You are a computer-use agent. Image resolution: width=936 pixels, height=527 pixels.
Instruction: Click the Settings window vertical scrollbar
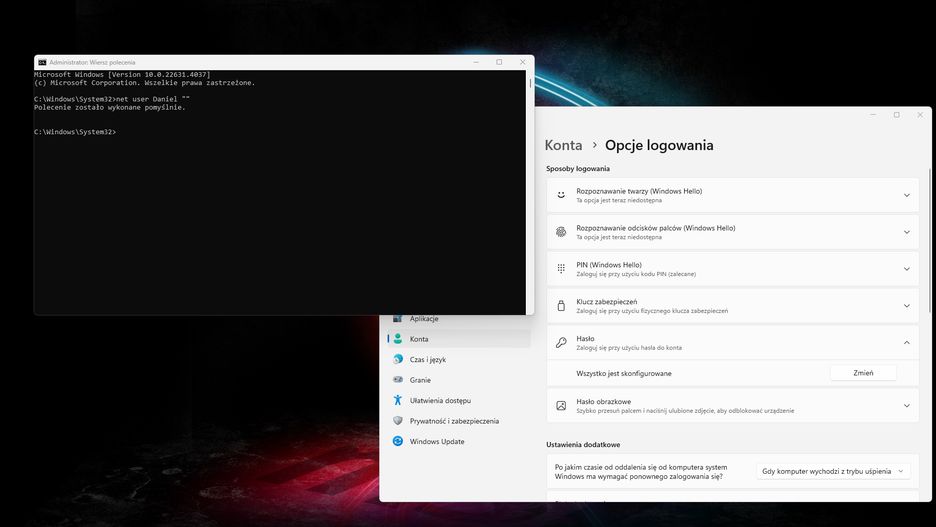point(929,239)
